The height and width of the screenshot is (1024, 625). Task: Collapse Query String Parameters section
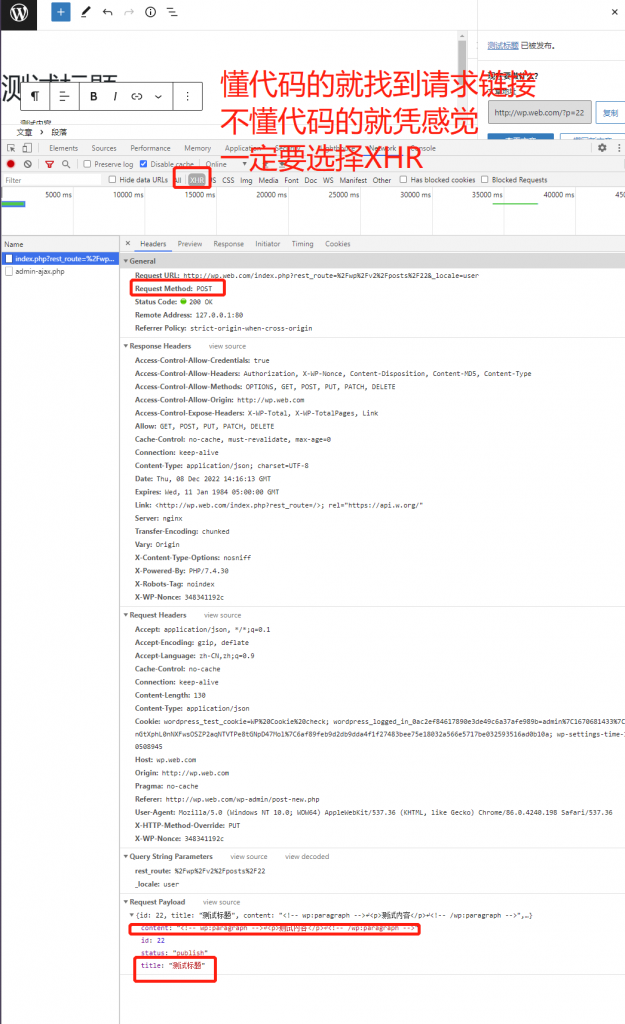click(x=126, y=856)
